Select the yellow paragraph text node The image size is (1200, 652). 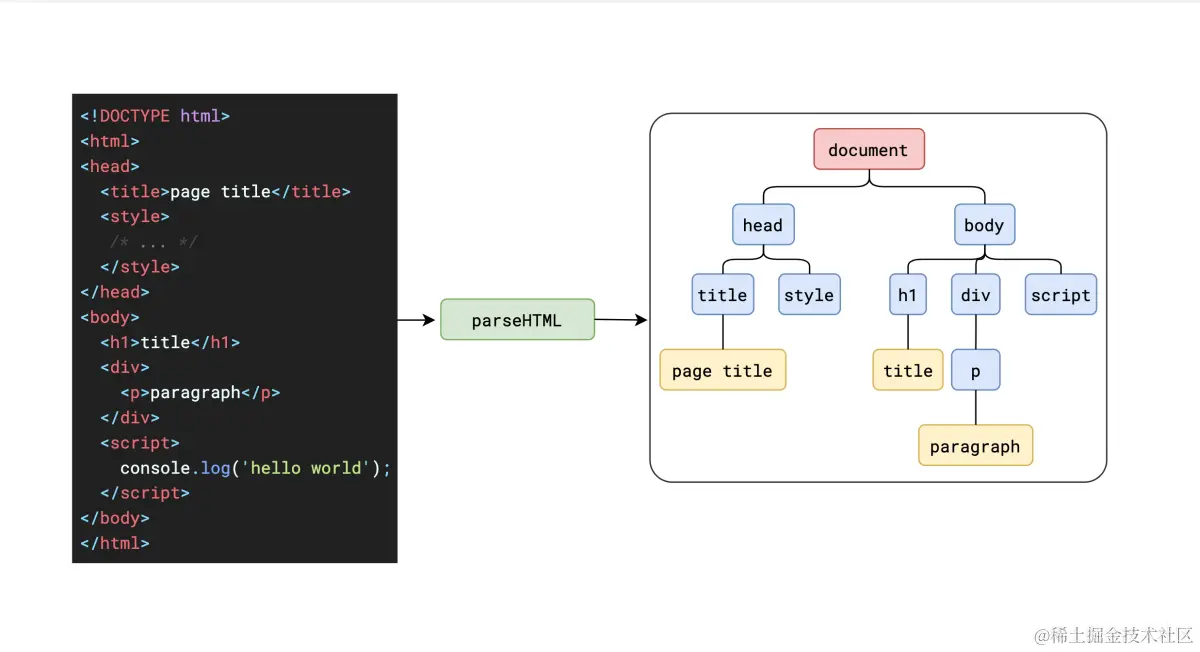(x=975, y=446)
